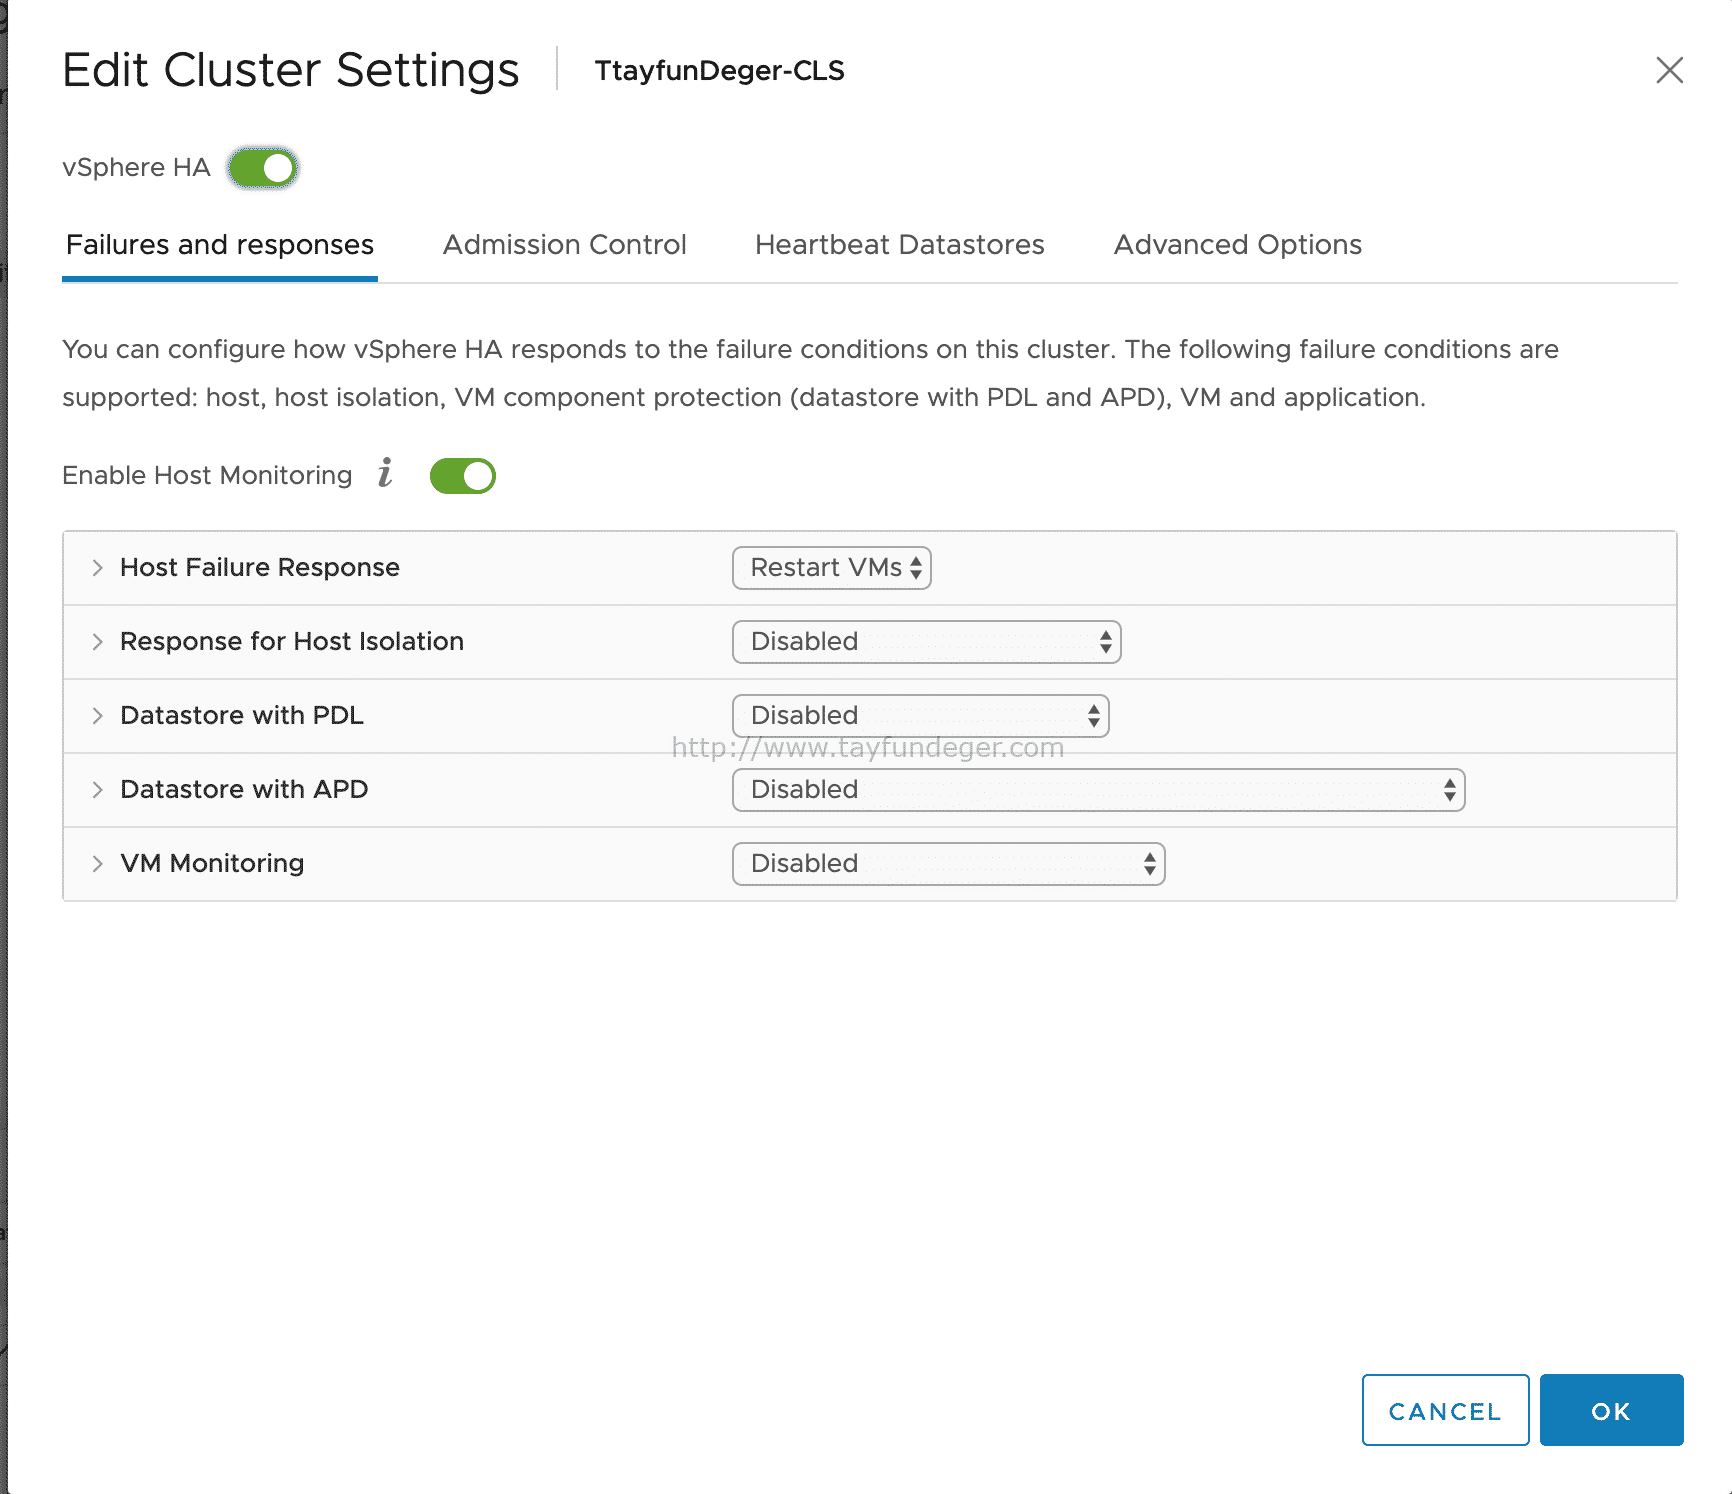Viewport: 1732px width, 1494px height.
Task: Open the Advanced Options tab
Action: tap(1238, 245)
